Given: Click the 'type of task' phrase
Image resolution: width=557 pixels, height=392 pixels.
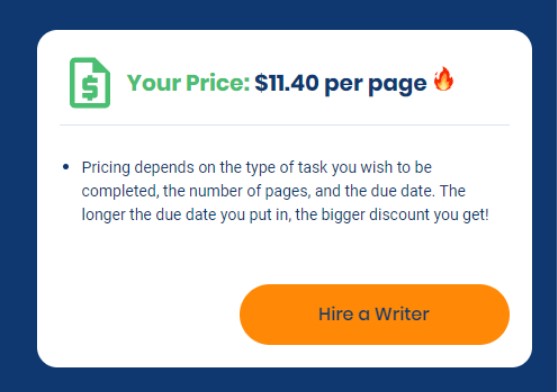Looking at the screenshot, I should (x=273, y=168).
